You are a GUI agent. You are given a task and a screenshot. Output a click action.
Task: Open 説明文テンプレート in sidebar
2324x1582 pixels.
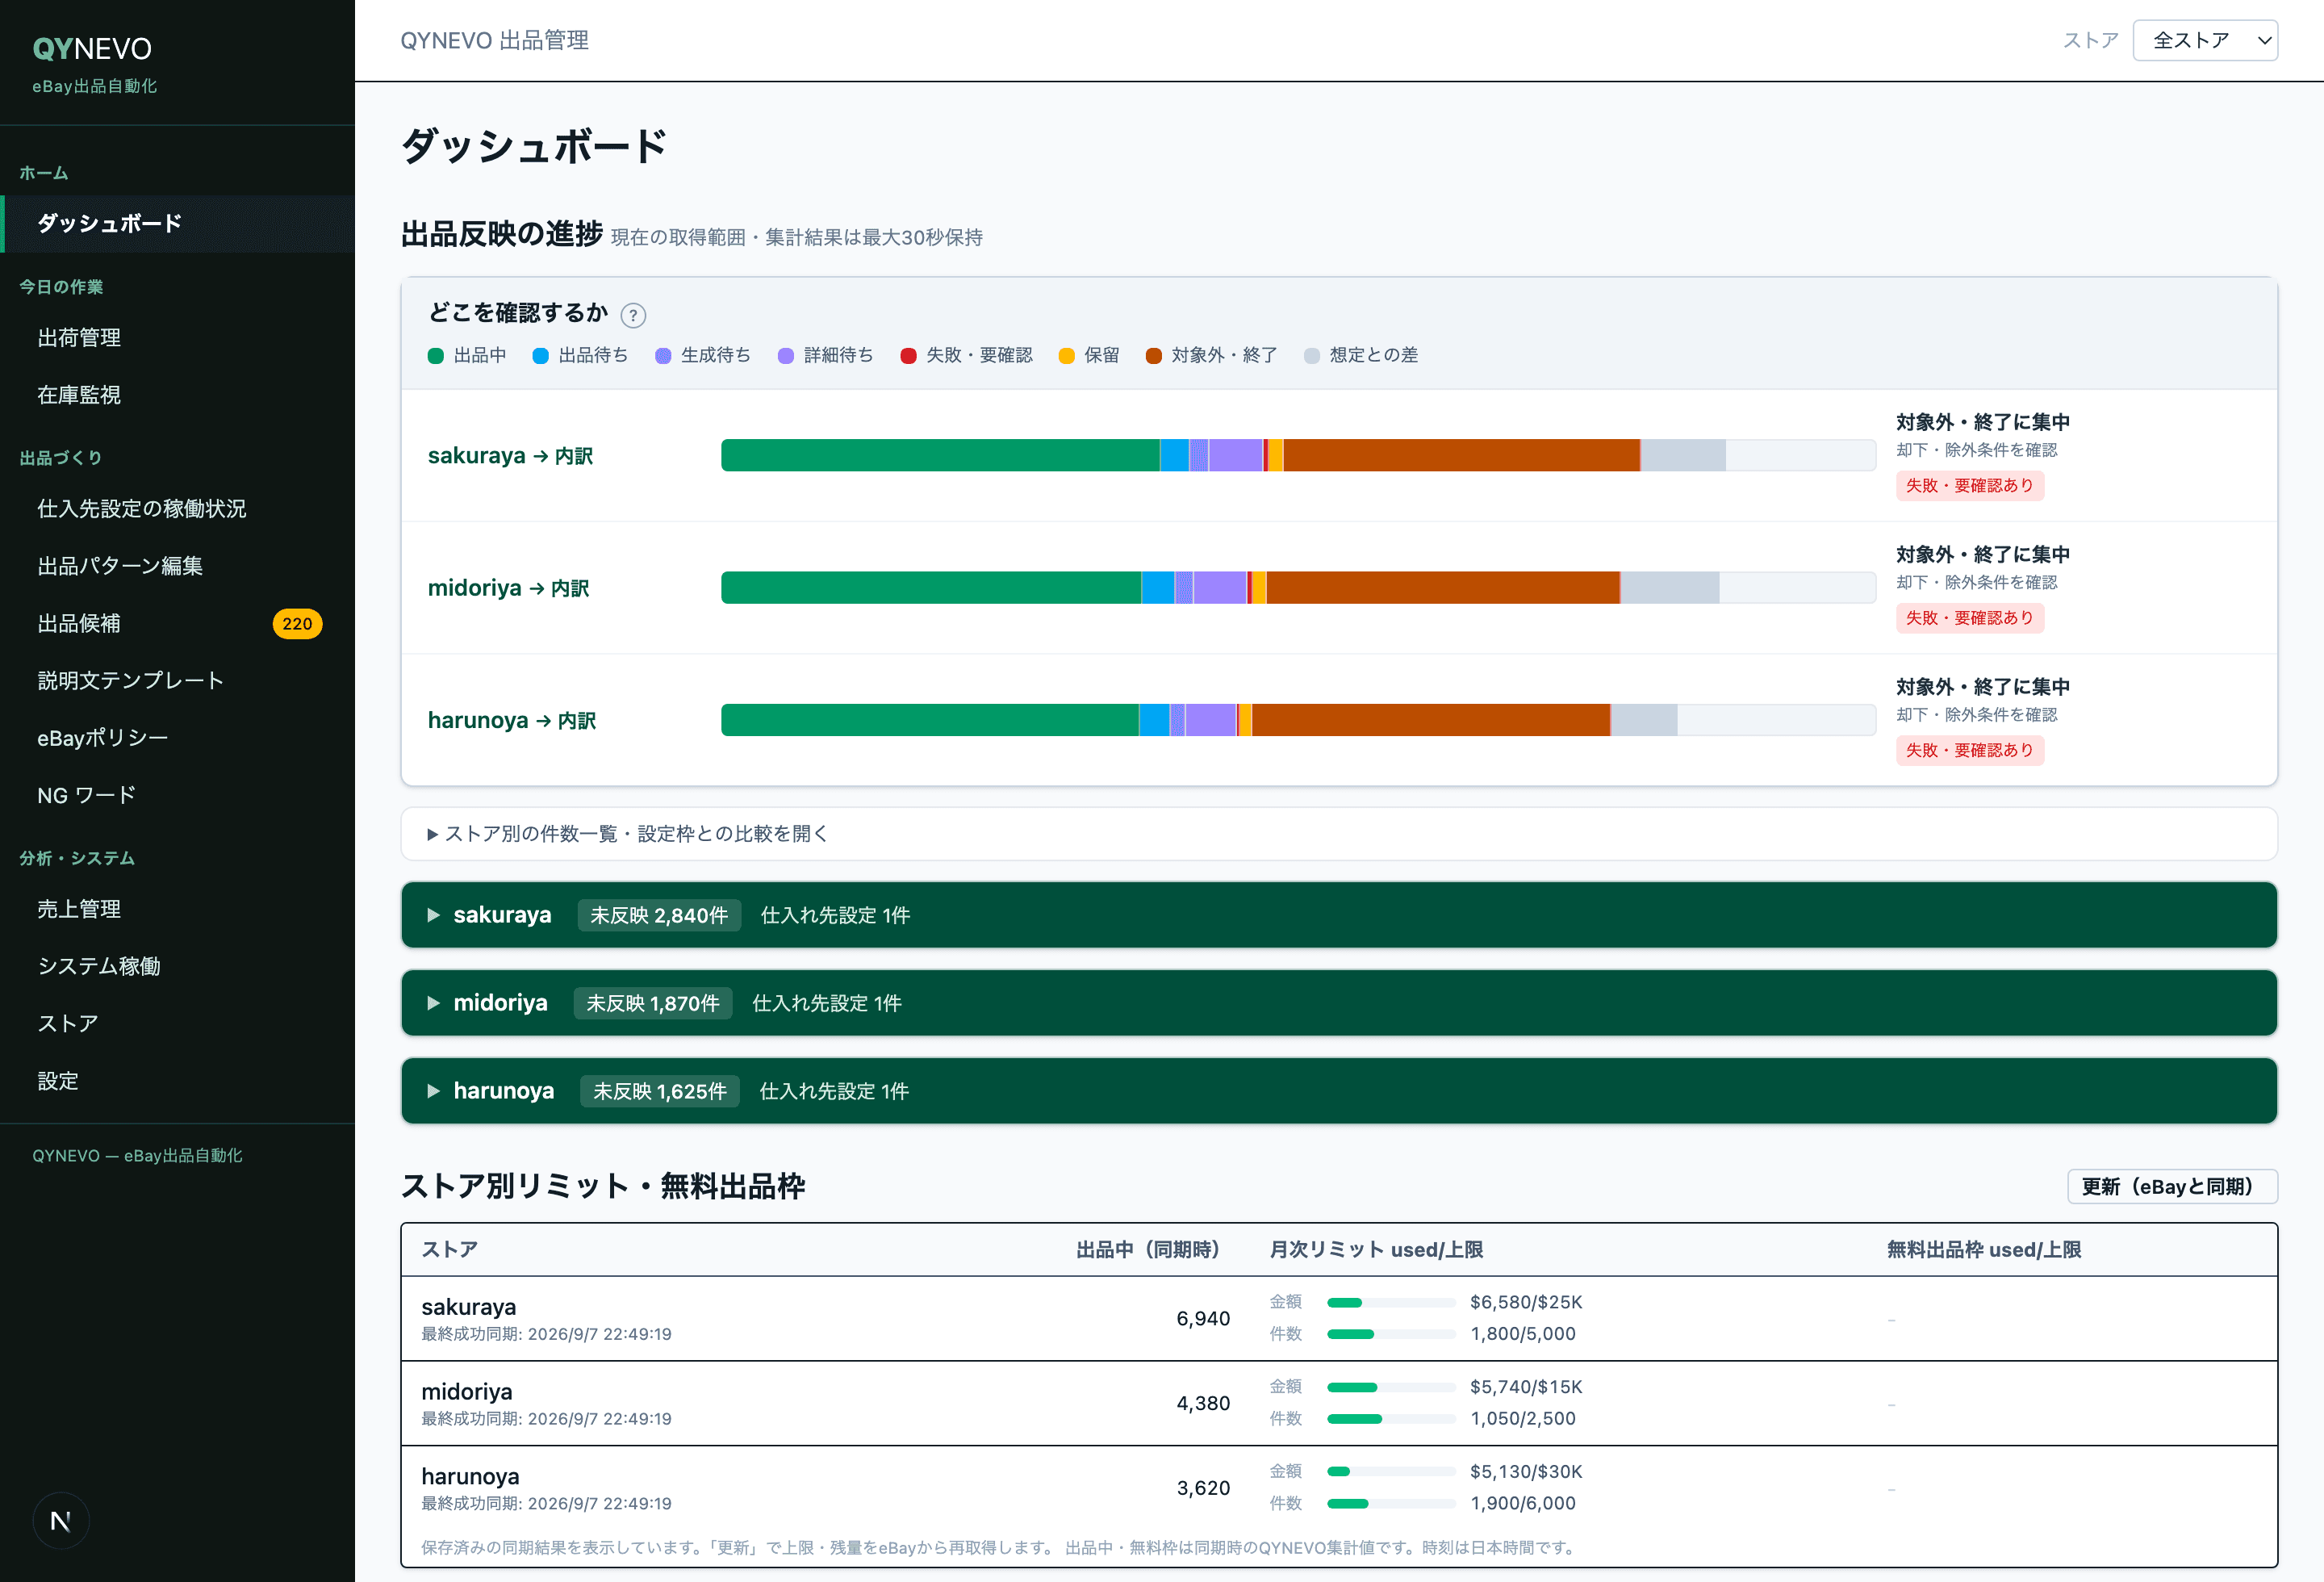coord(178,680)
